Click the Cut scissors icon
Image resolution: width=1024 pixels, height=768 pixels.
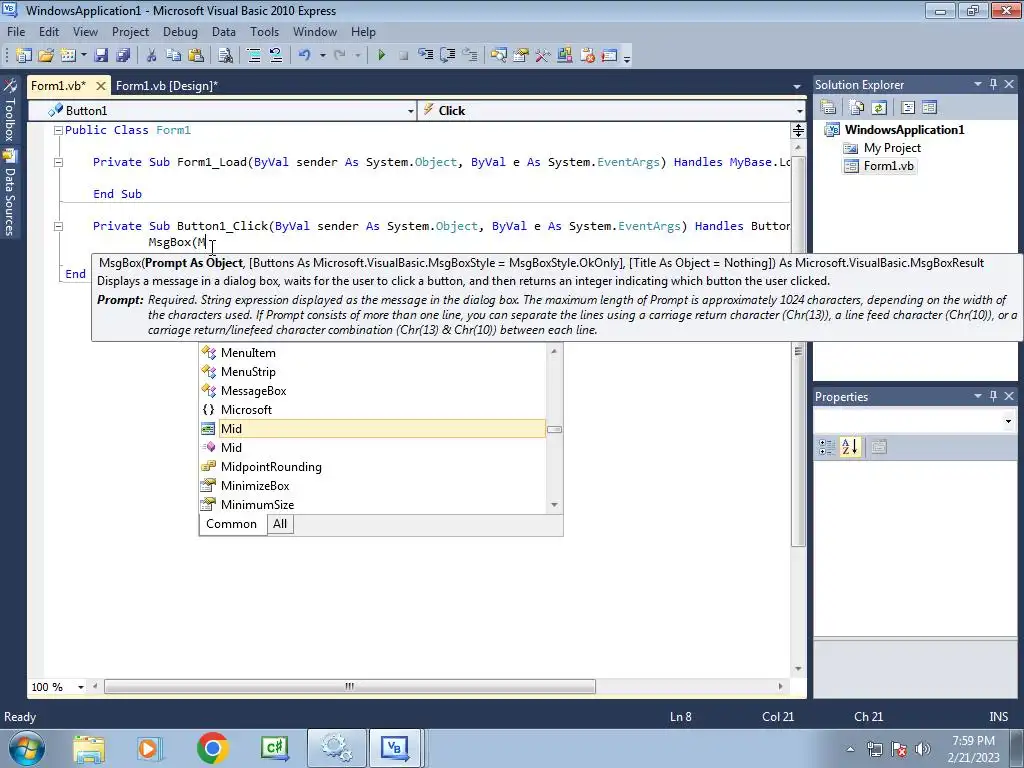(x=152, y=56)
